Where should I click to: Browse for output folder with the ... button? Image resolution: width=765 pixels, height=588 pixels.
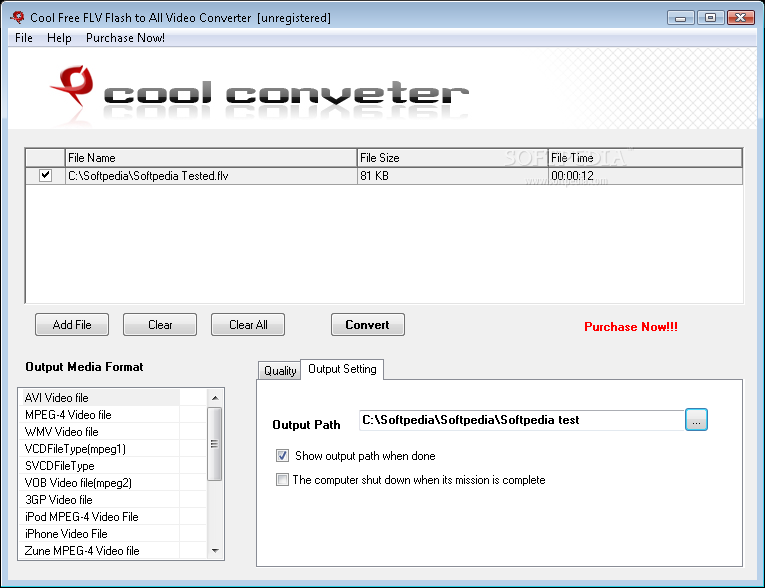[696, 420]
